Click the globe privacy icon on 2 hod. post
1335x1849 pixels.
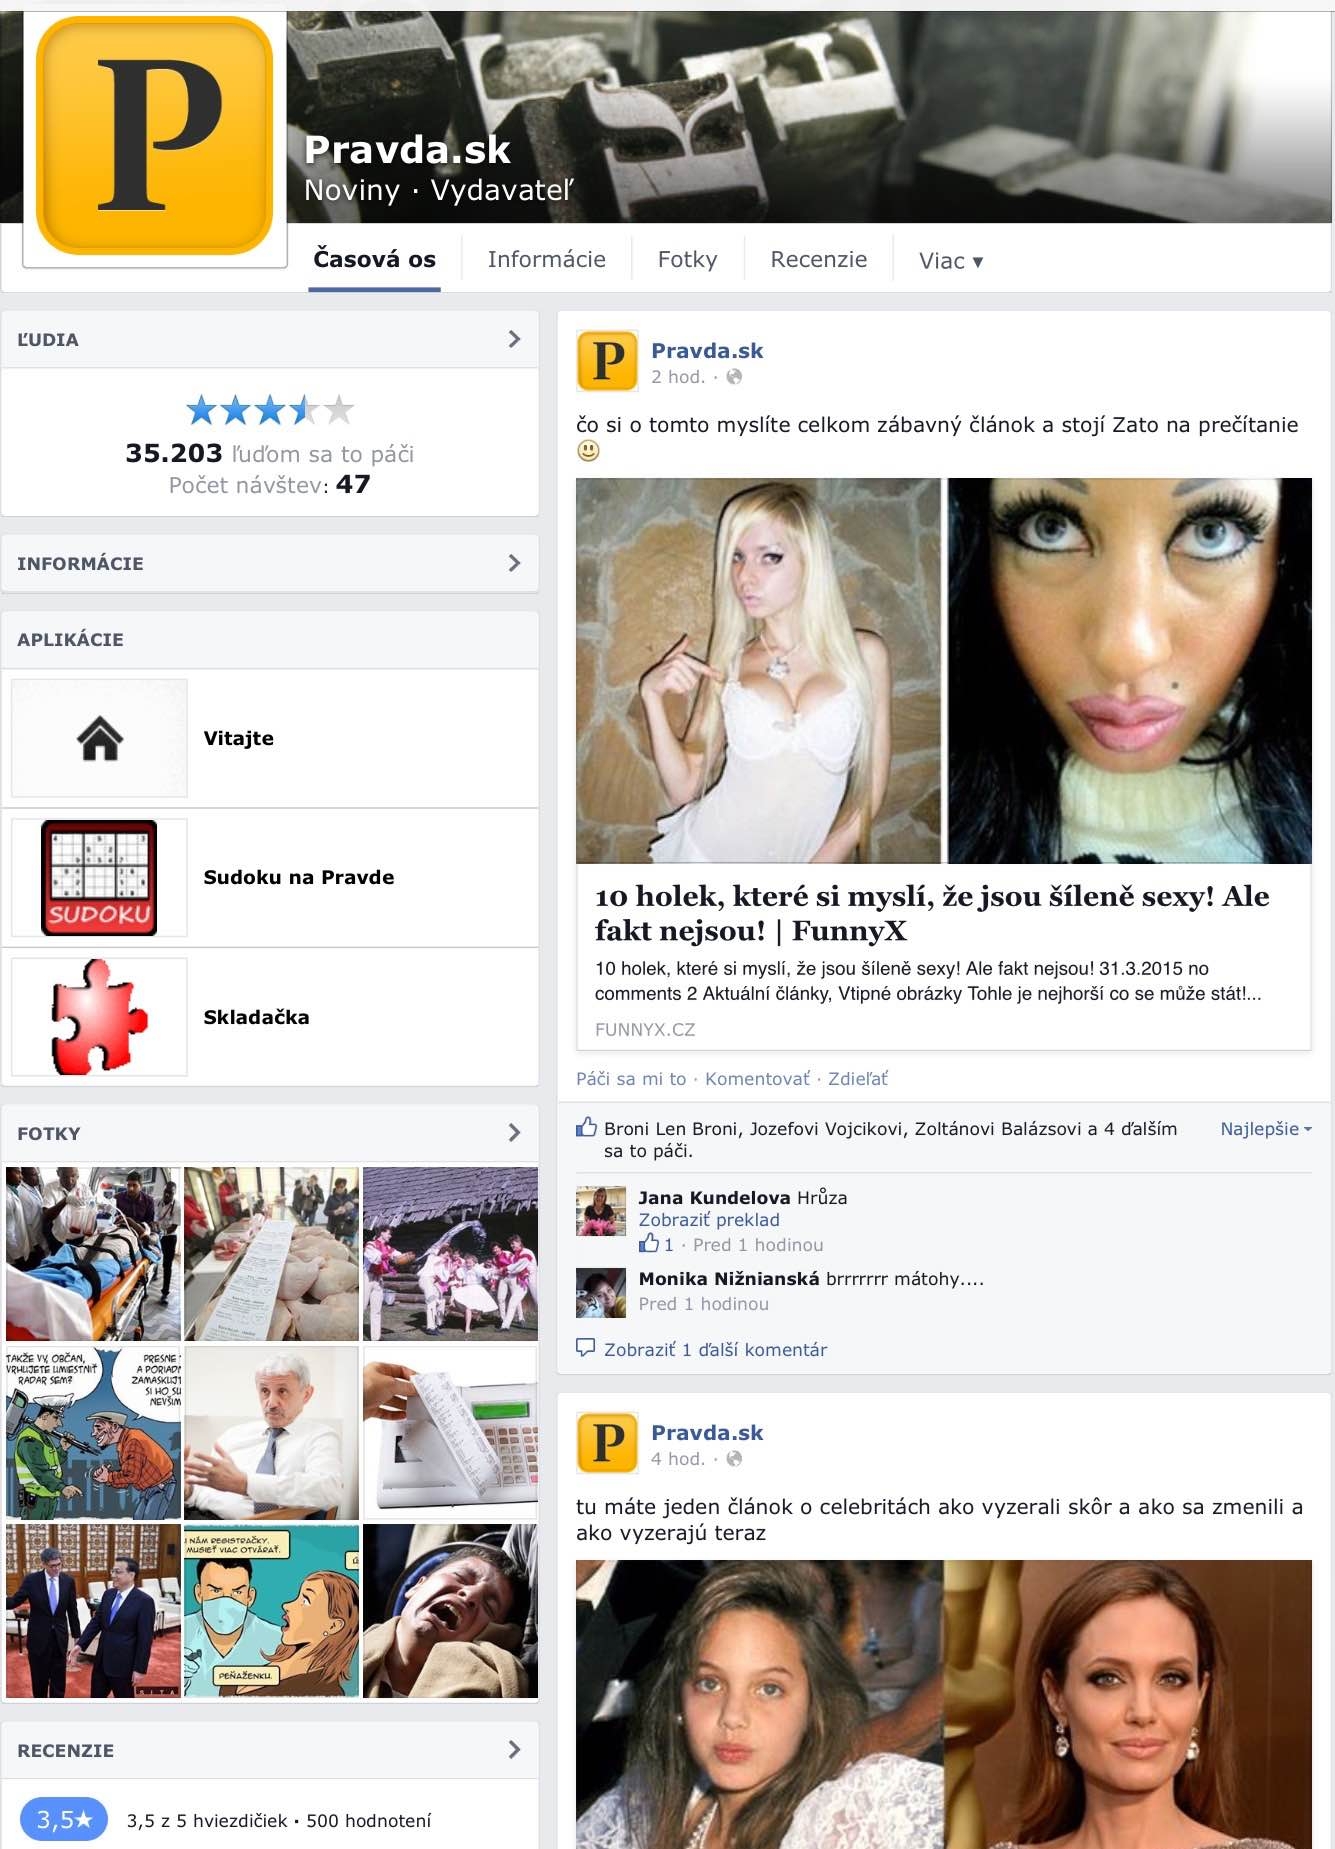pyautogui.click(x=734, y=377)
